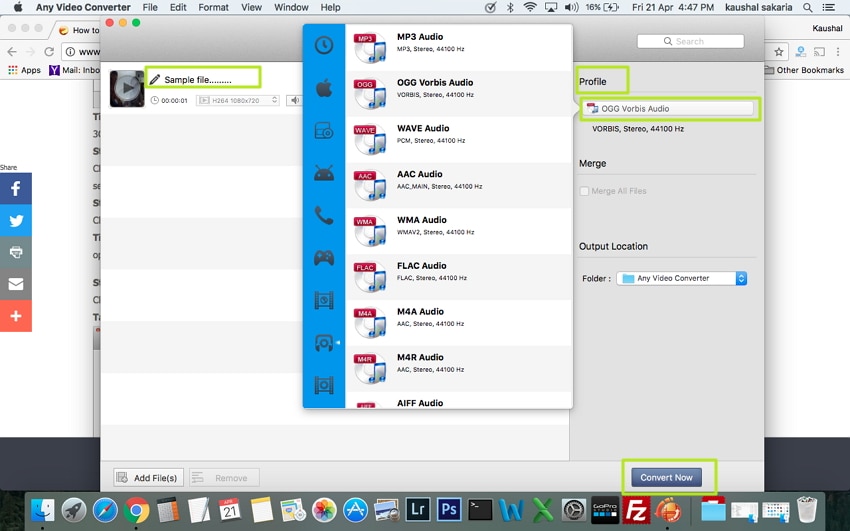The height and width of the screenshot is (531, 850).
Task: Select the game console category
Action: [324, 258]
